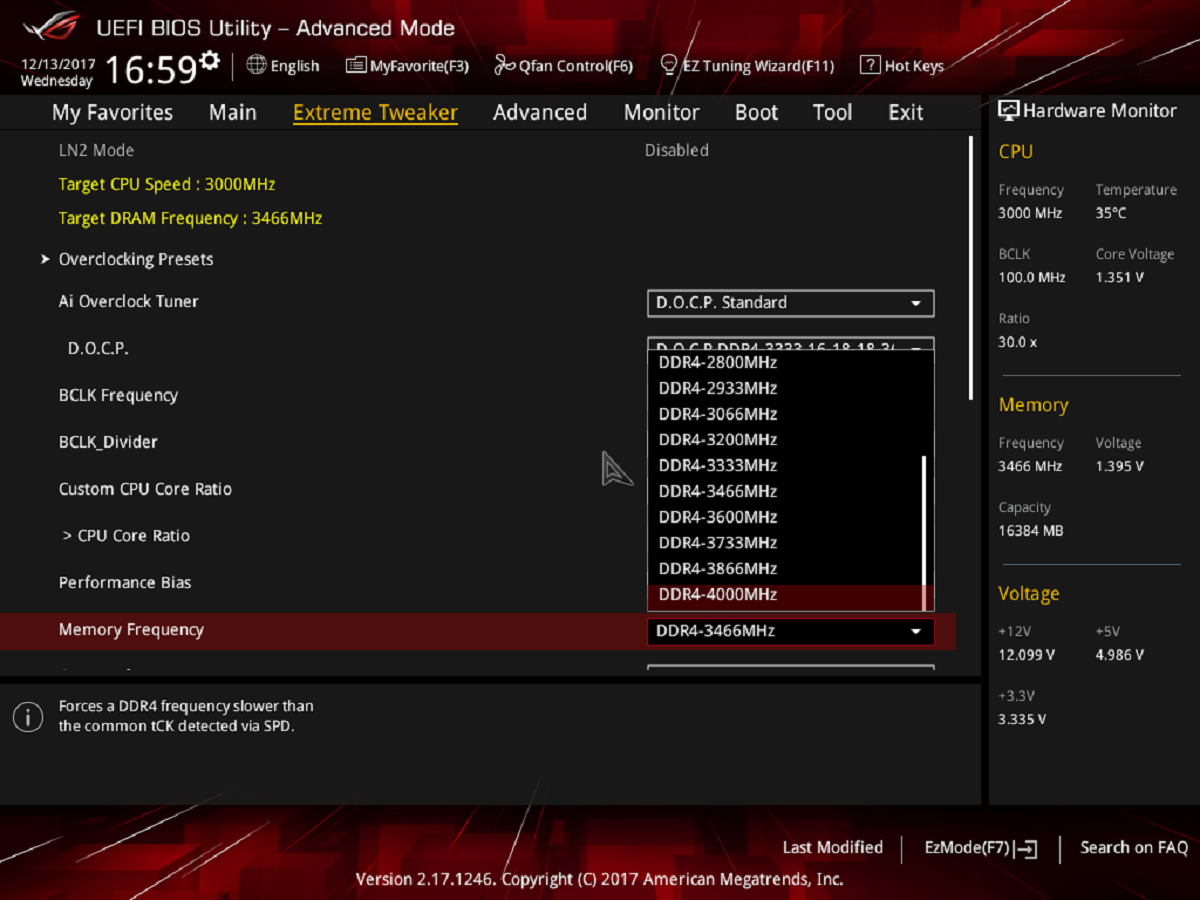Click the main settings page scrollbar

point(971,268)
